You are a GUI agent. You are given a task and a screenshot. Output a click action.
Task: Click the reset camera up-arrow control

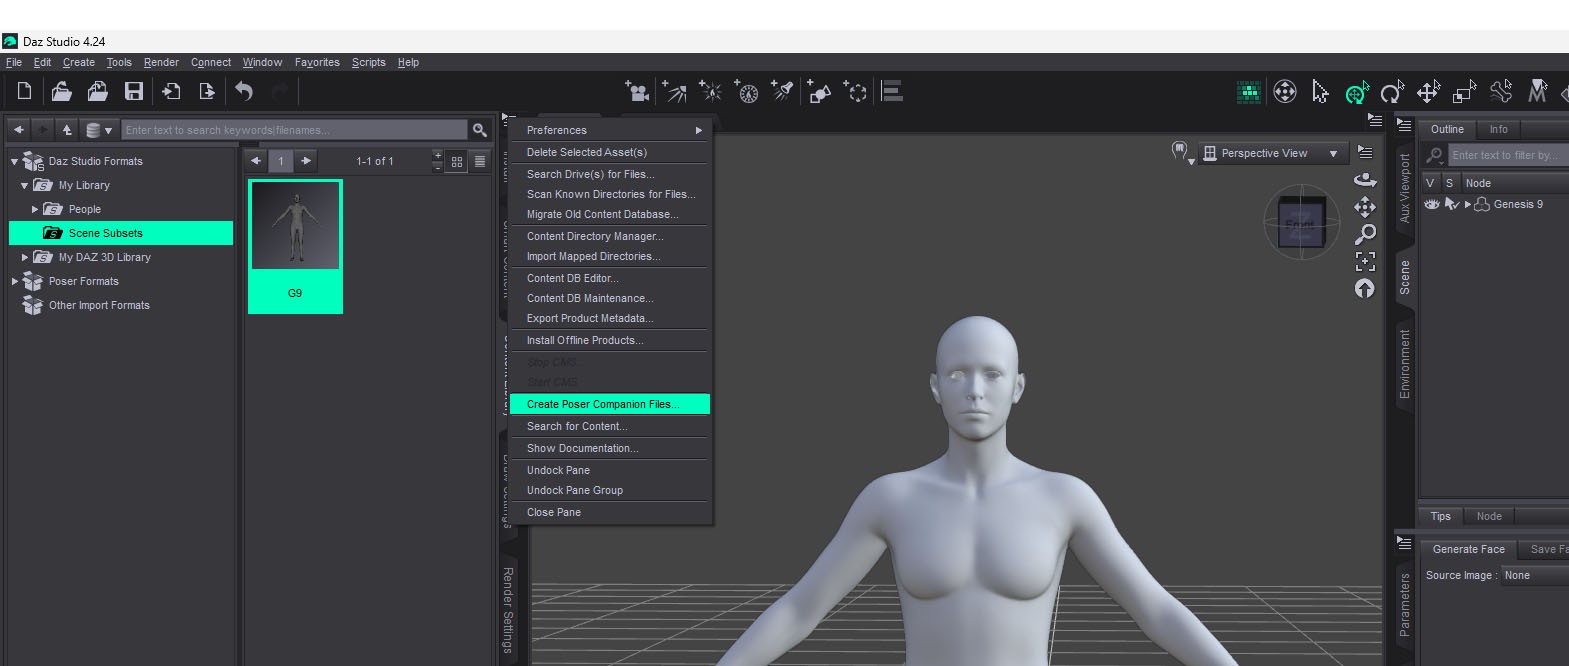pos(1365,288)
